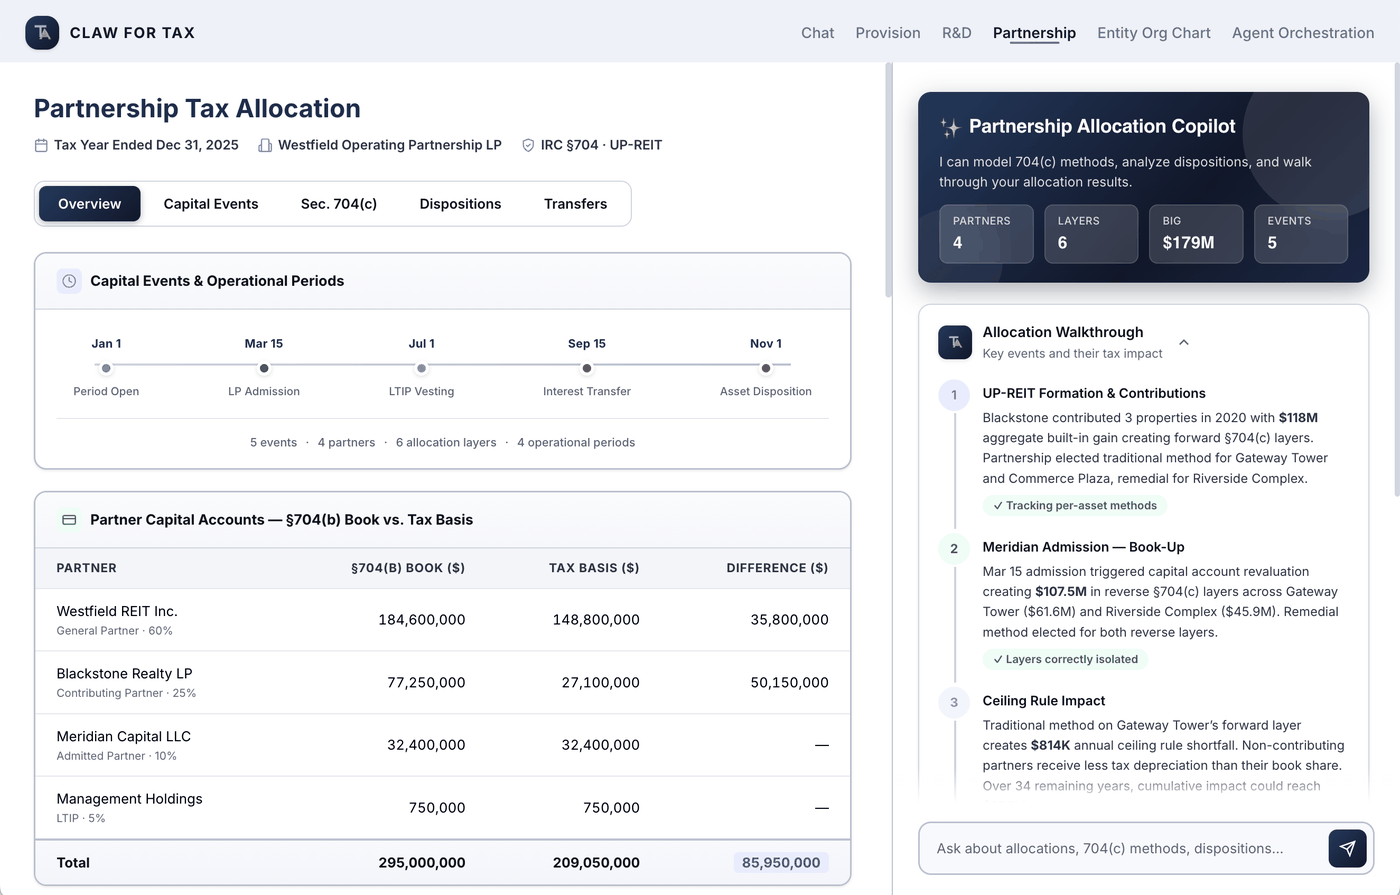The height and width of the screenshot is (895, 1400).
Task: Select the Overview tab
Action: pyautogui.click(x=89, y=204)
